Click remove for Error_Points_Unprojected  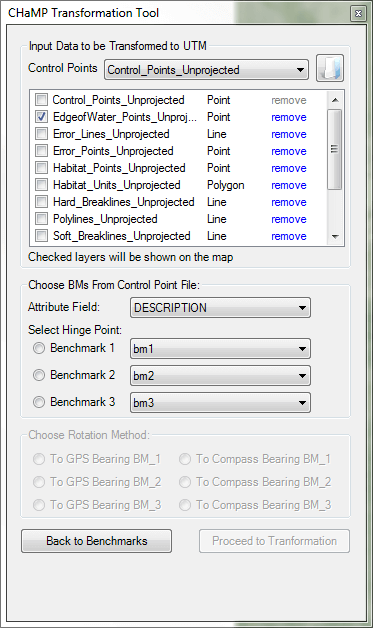pyautogui.click(x=288, y=151)
